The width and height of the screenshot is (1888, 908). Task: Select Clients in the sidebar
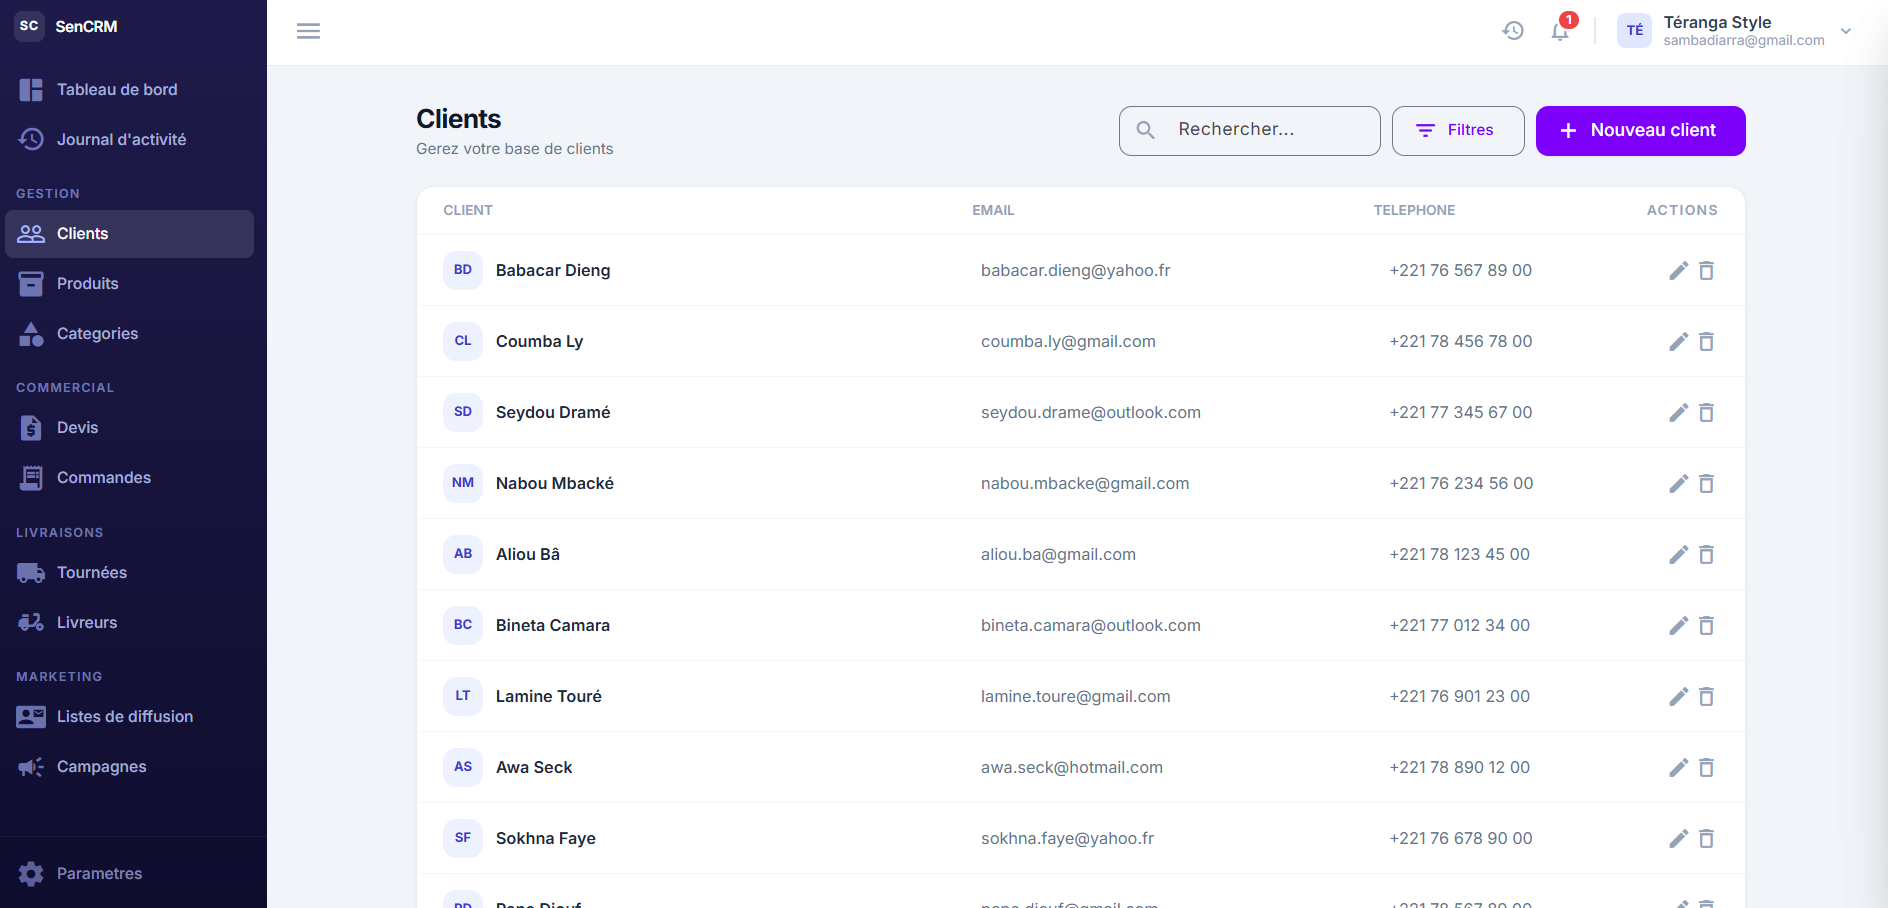(130, 234)
